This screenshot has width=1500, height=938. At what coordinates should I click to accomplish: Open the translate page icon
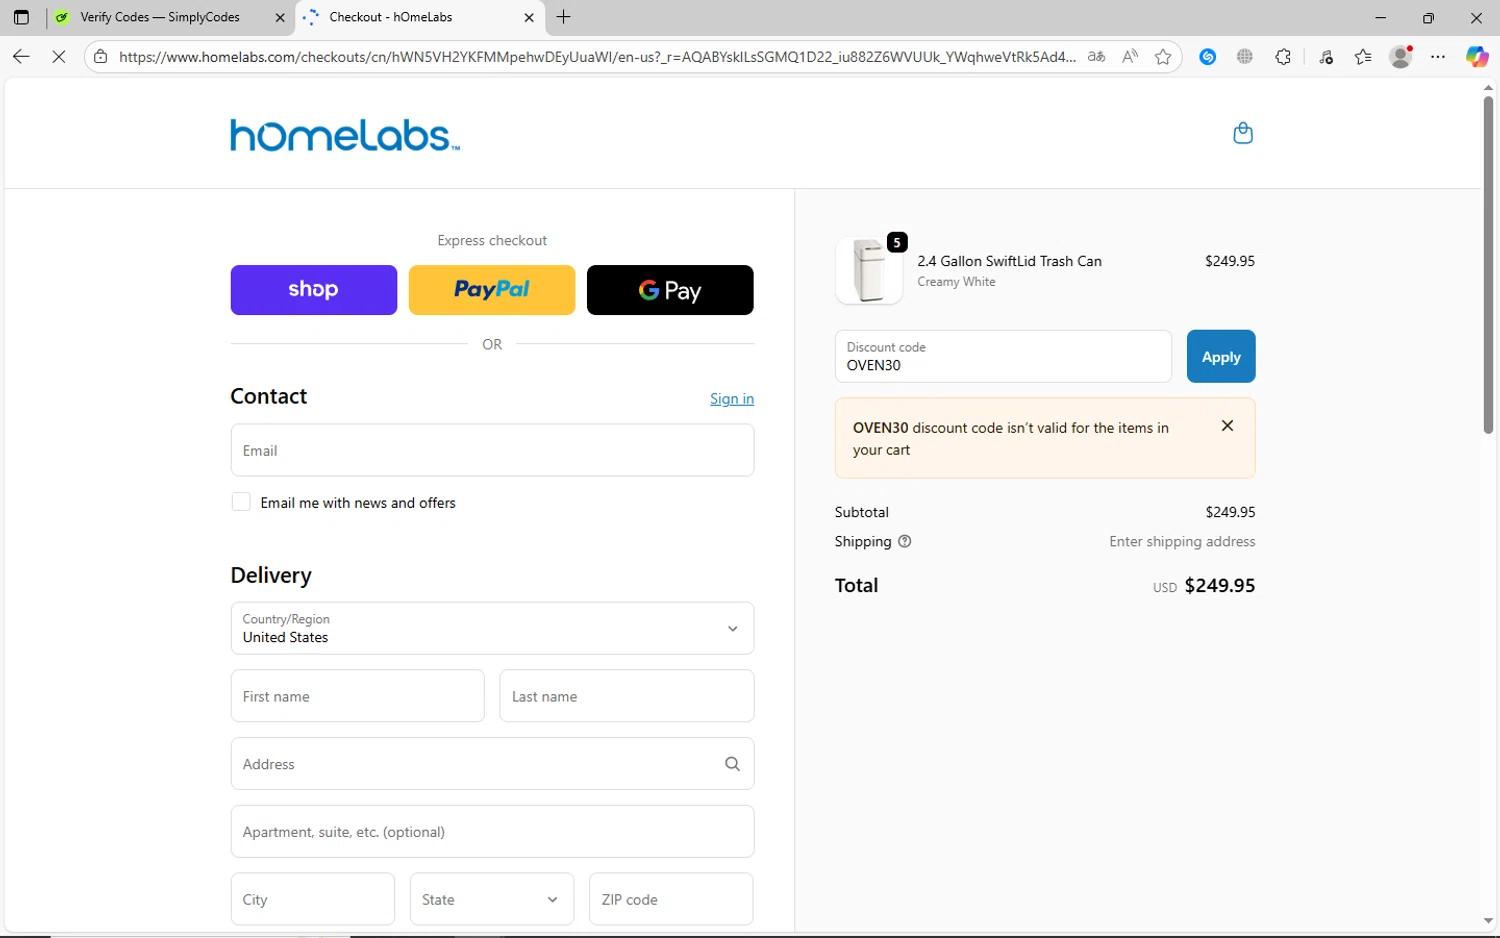(1097, 57)
